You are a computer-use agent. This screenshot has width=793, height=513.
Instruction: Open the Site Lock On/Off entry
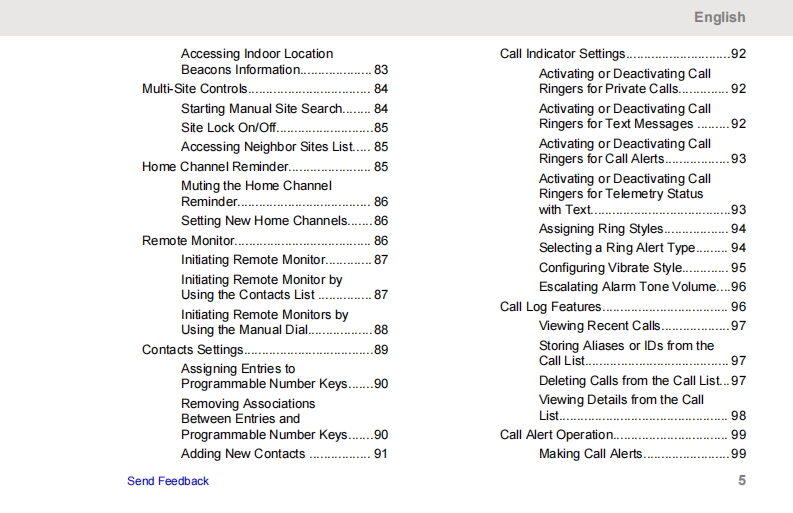tap(227, 128)
